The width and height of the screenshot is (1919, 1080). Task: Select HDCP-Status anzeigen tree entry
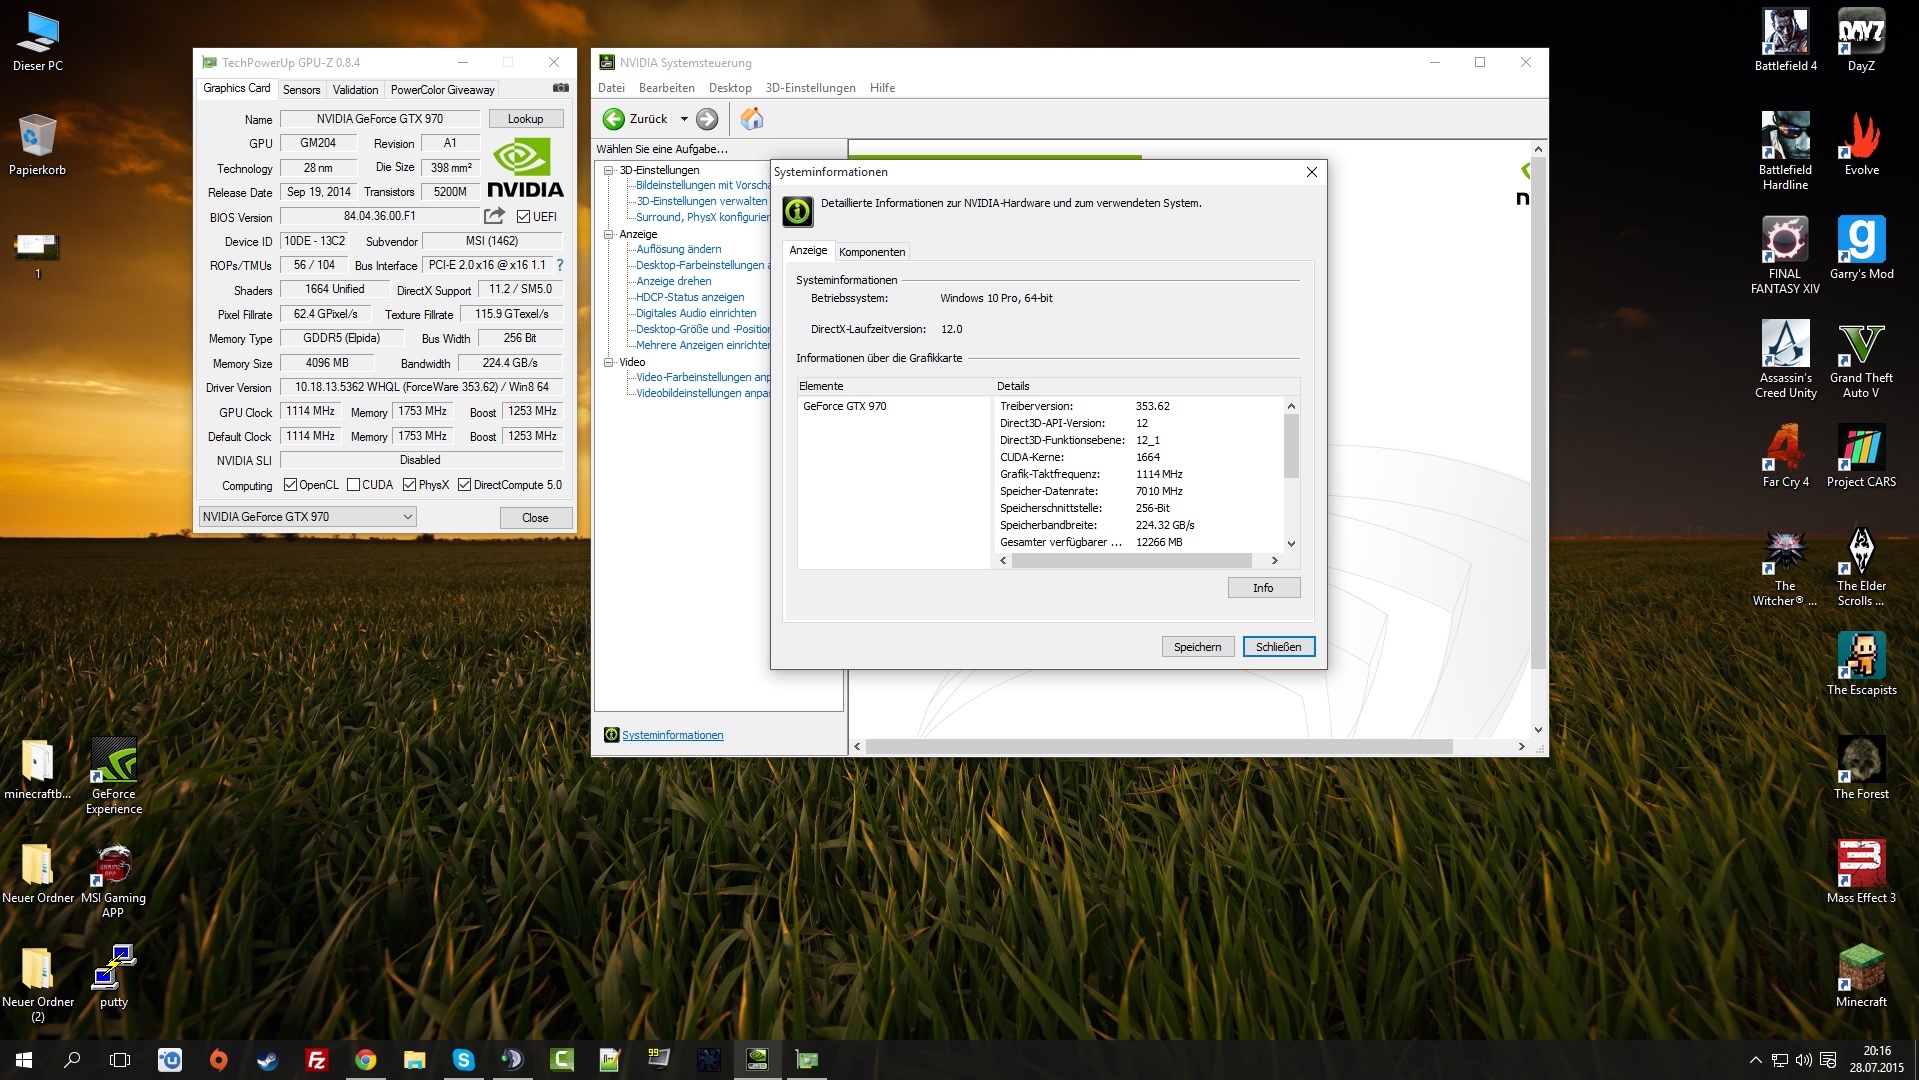(690, 297)
